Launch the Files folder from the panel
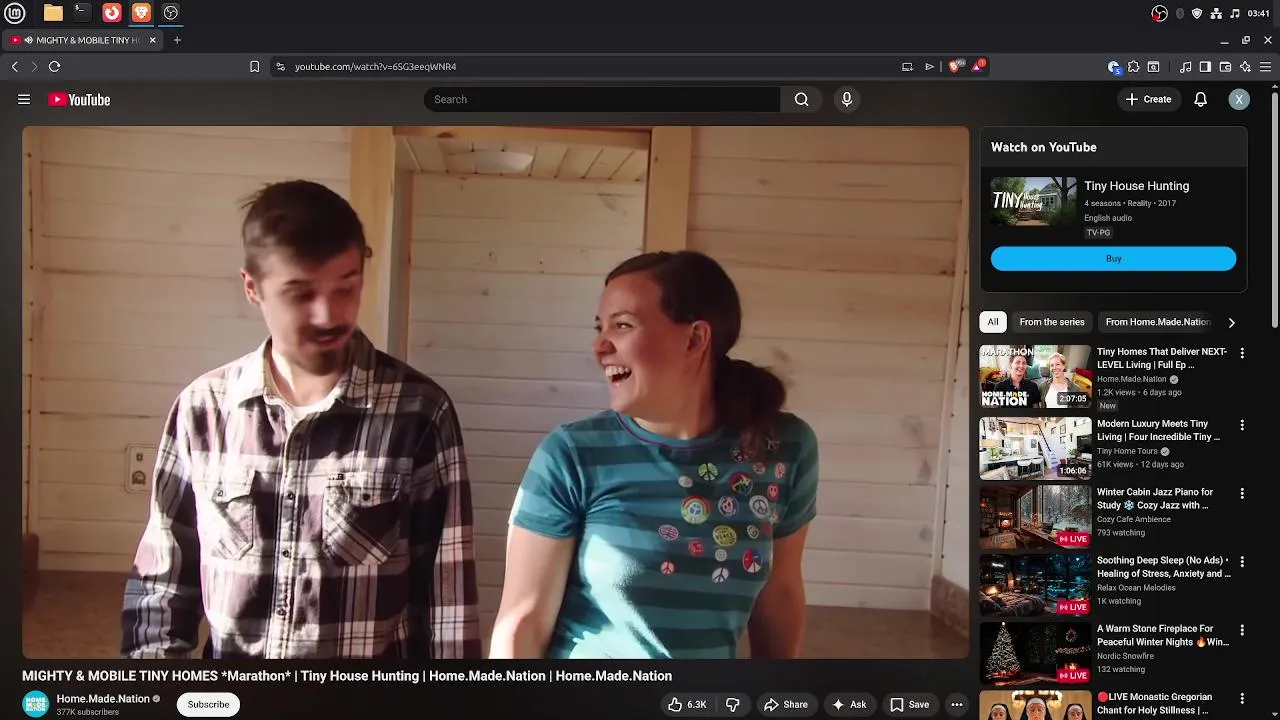Image resolution: width=1280 pixels, height=720 pixels. (x=53, y=13)
